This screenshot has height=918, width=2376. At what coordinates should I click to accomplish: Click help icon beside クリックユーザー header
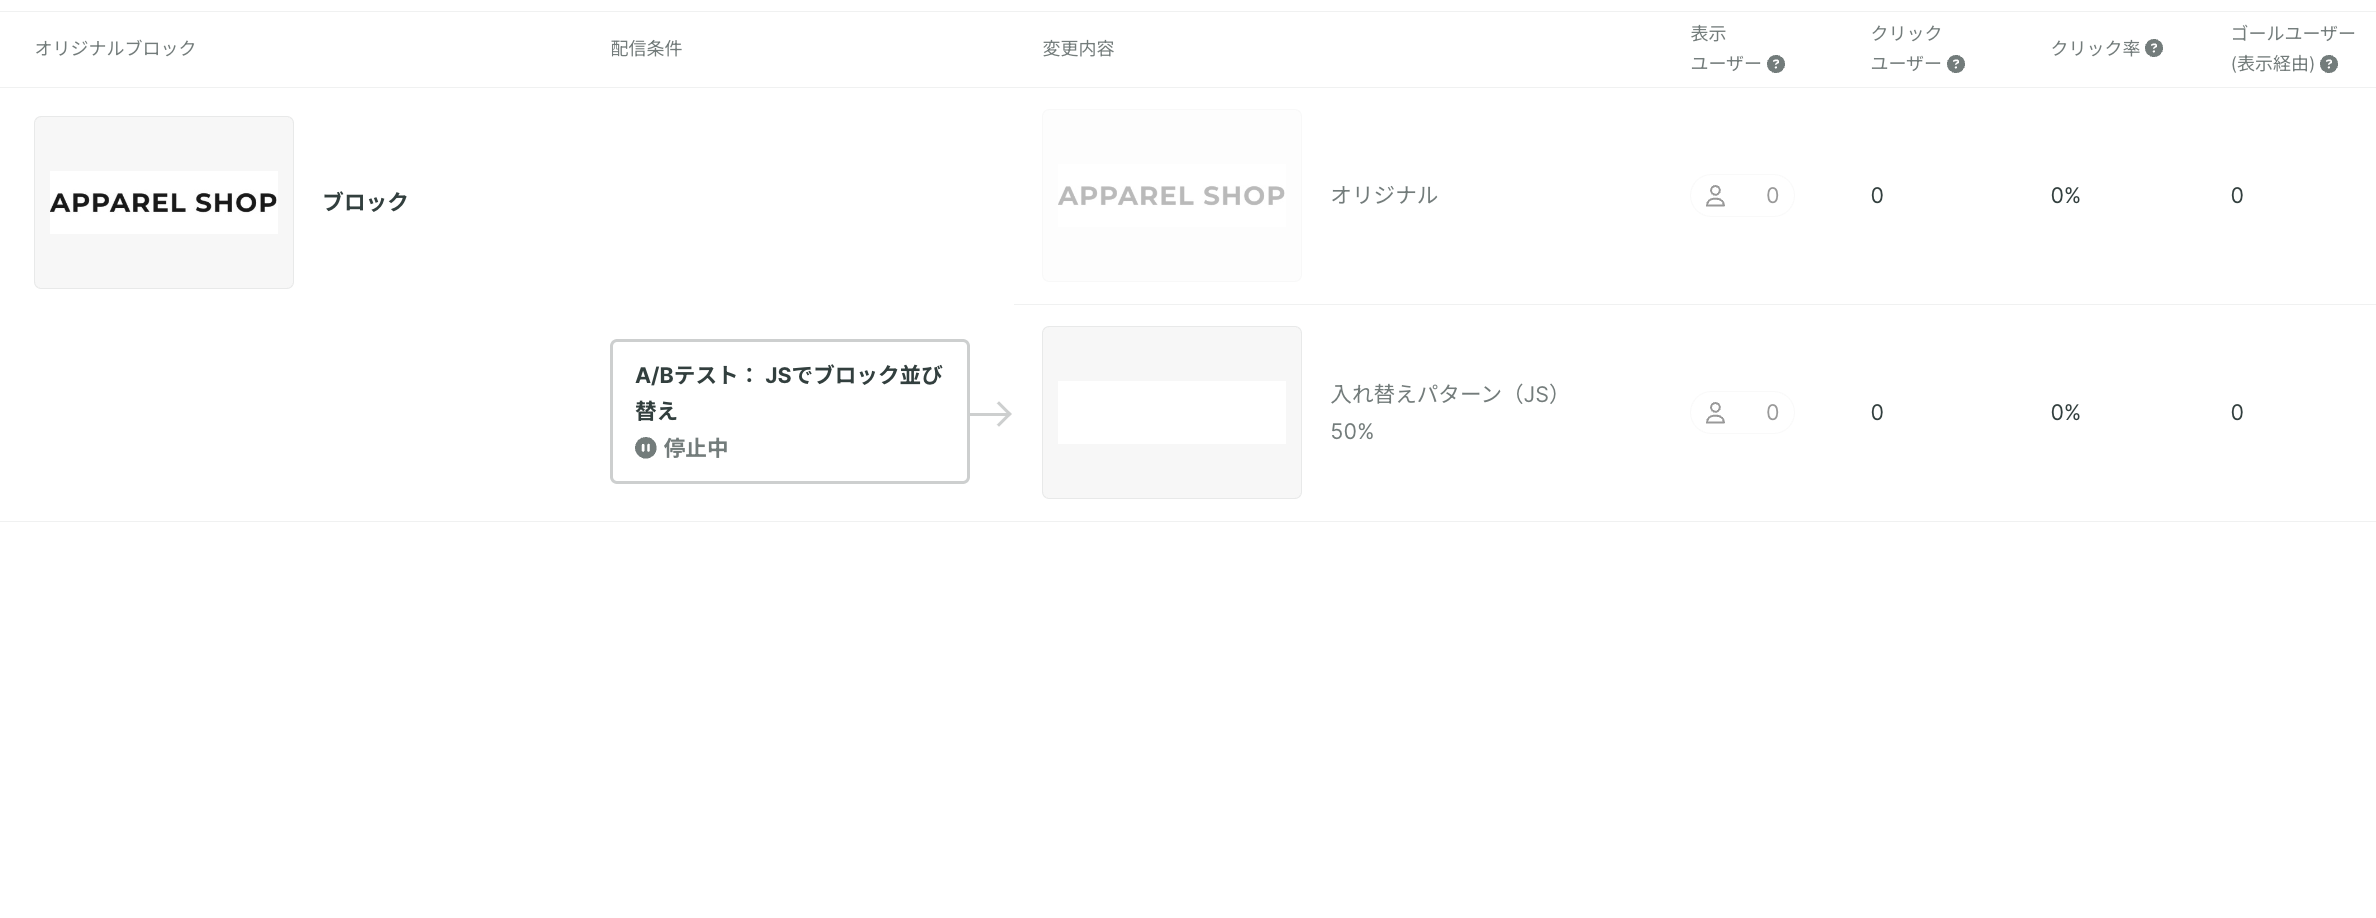pyautogui.click(x=1956, y=64)
